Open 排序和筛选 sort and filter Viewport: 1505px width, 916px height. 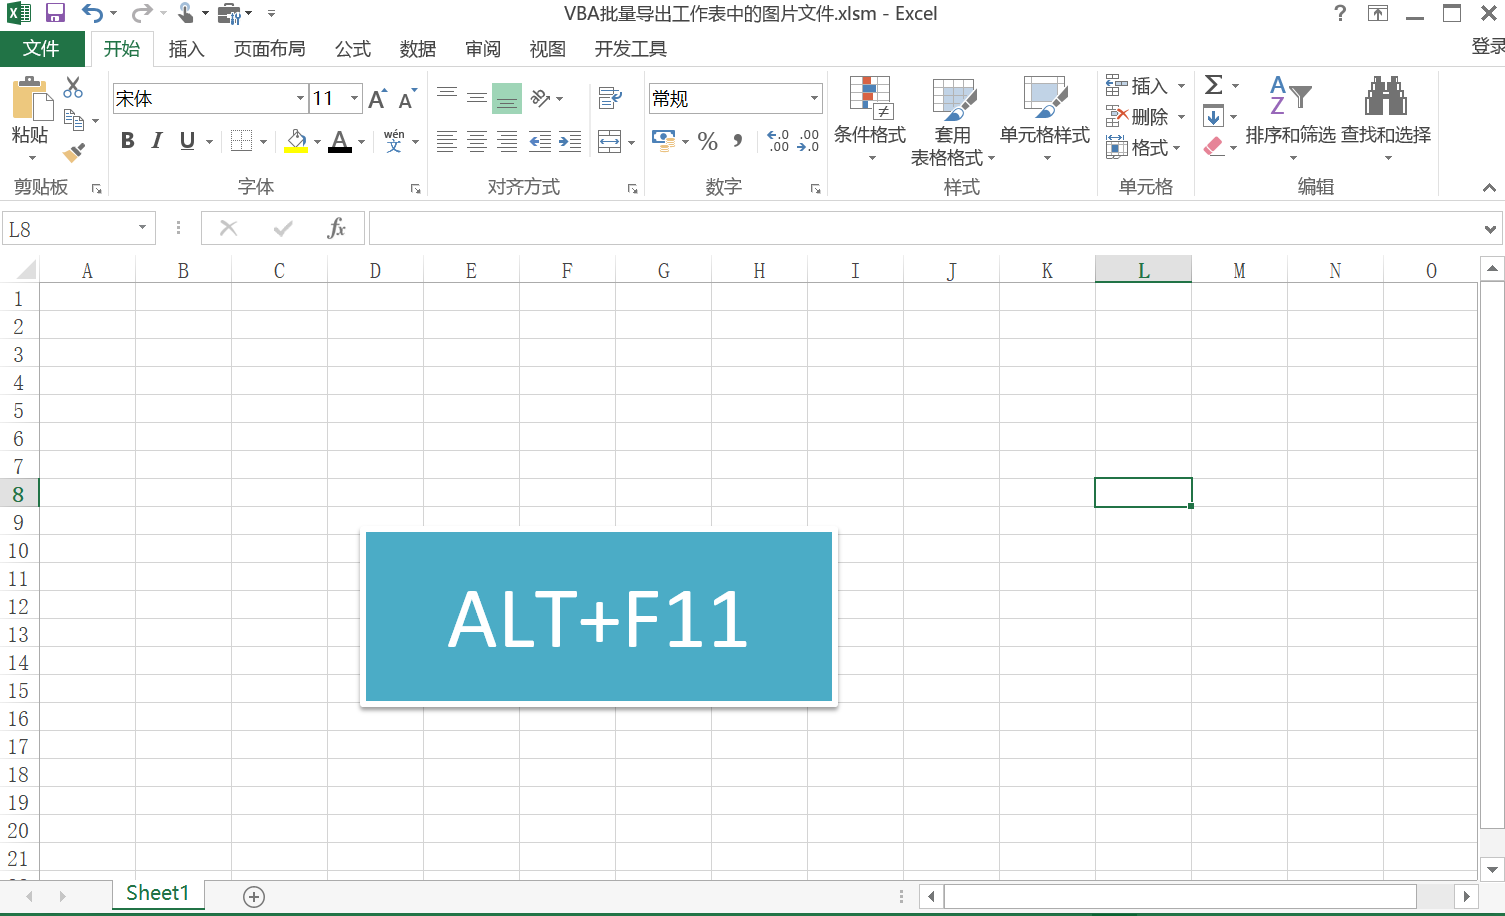coord(1290,119)
